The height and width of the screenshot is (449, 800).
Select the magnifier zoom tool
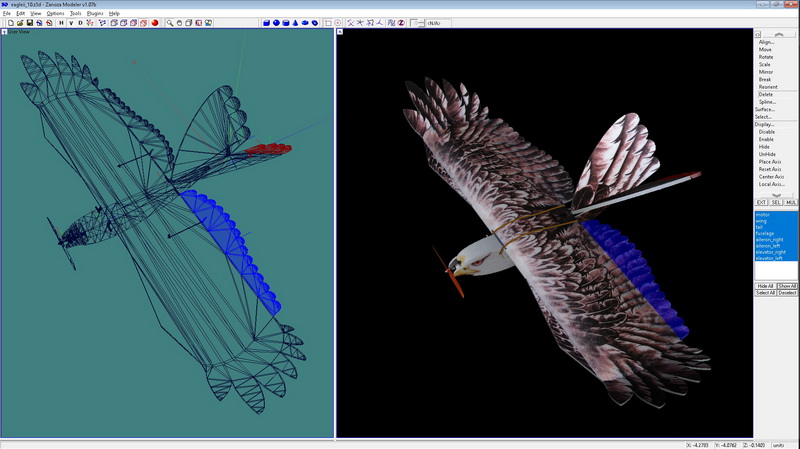pos(170,22)
